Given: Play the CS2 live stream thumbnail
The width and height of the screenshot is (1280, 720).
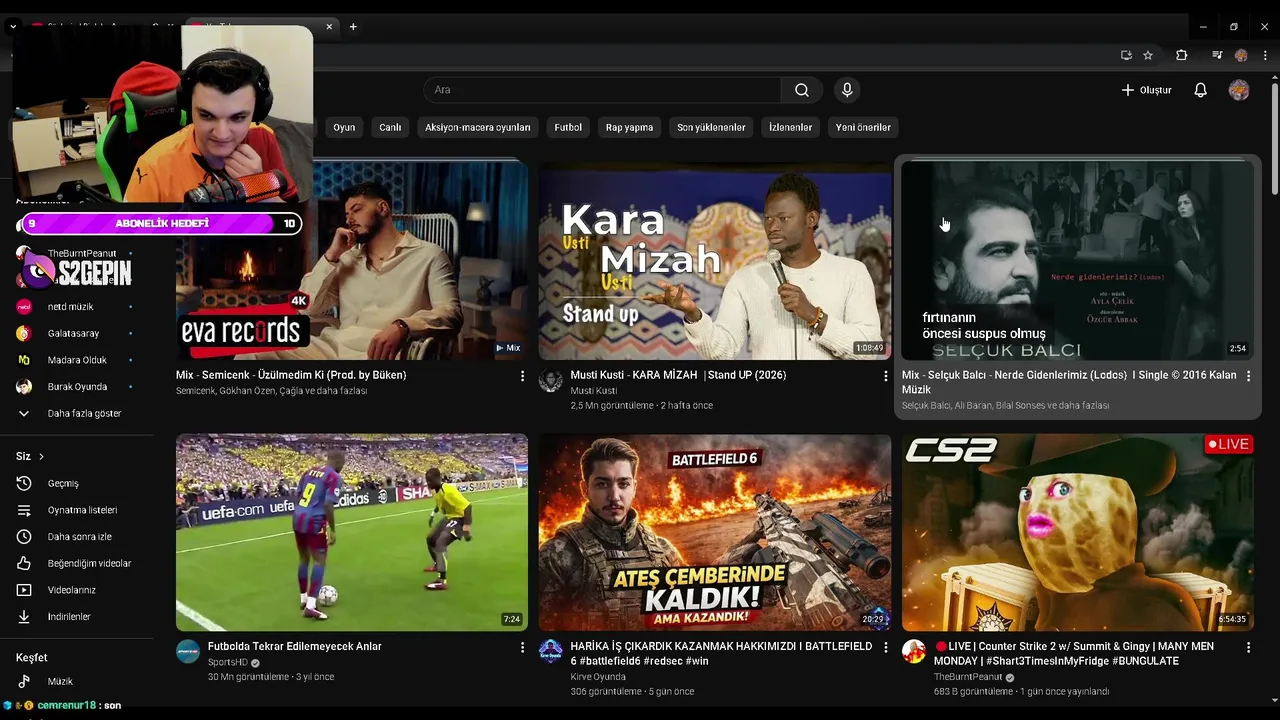Looking at the screenshot, I should click(x=1078, y=532).
